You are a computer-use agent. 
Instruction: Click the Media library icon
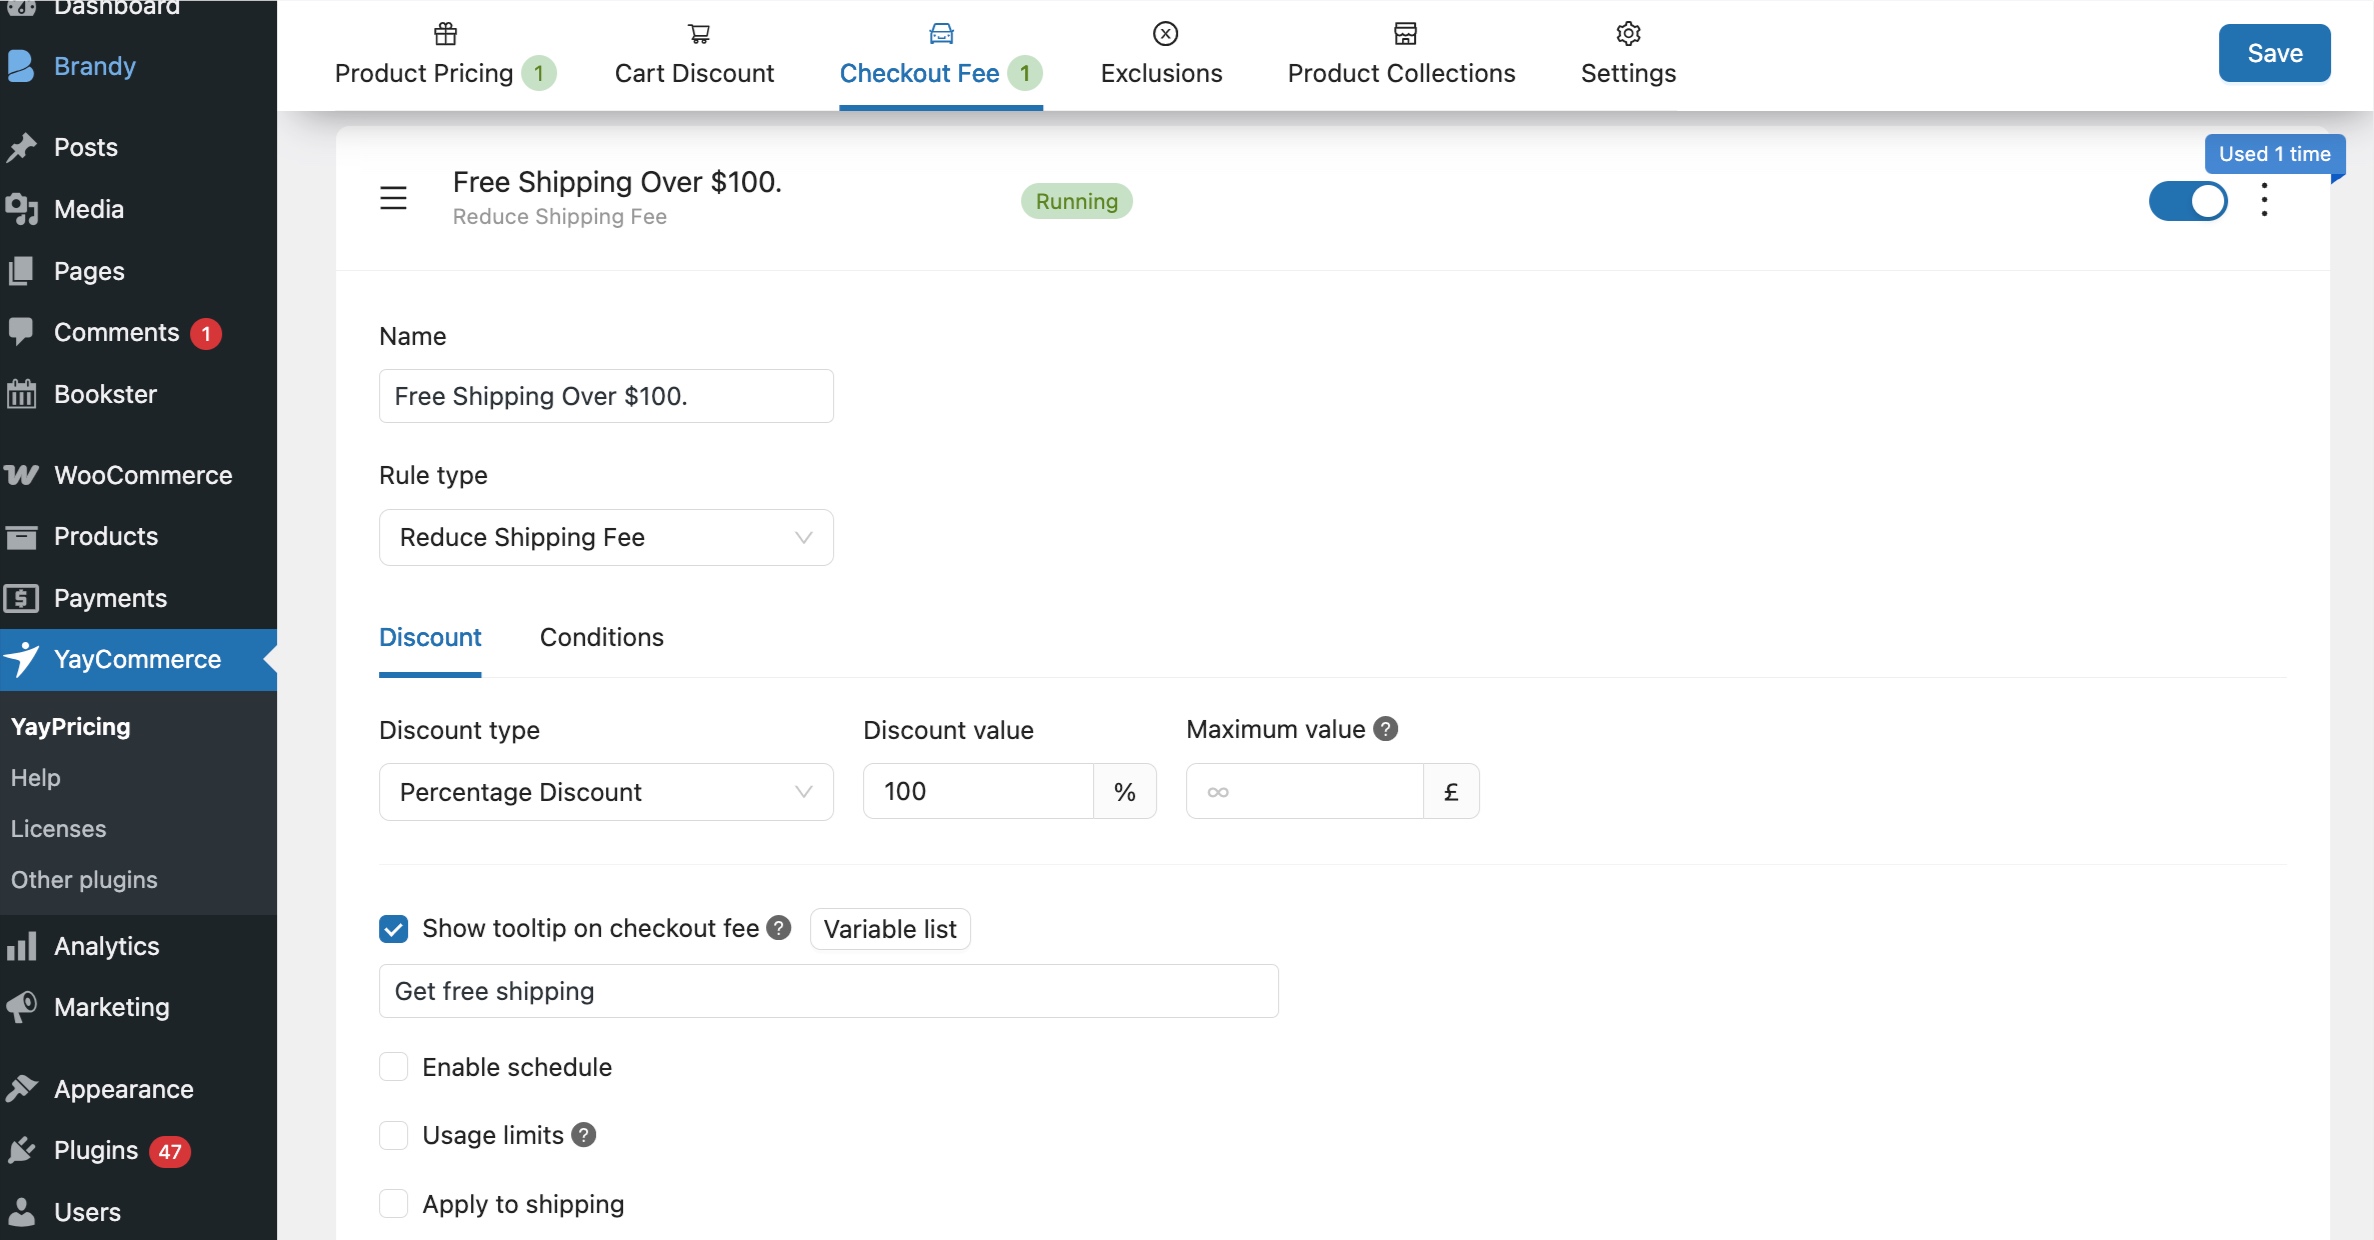coord(21,209)
